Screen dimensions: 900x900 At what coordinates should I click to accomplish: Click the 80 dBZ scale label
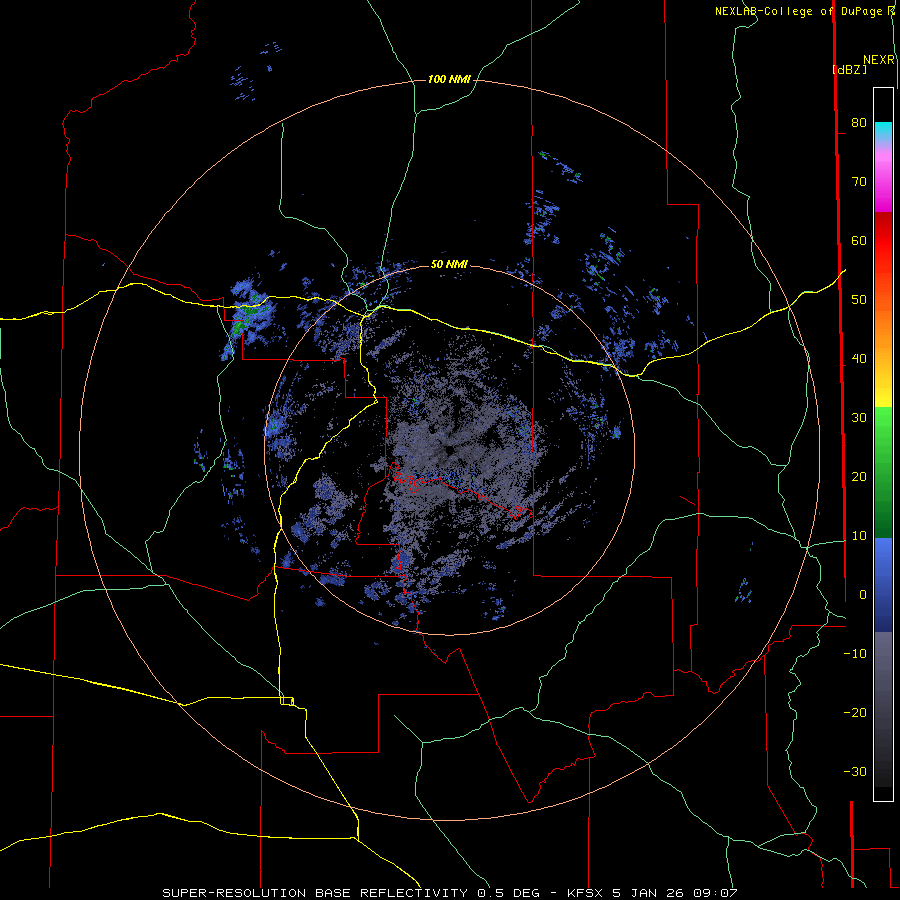coord(859,123)
